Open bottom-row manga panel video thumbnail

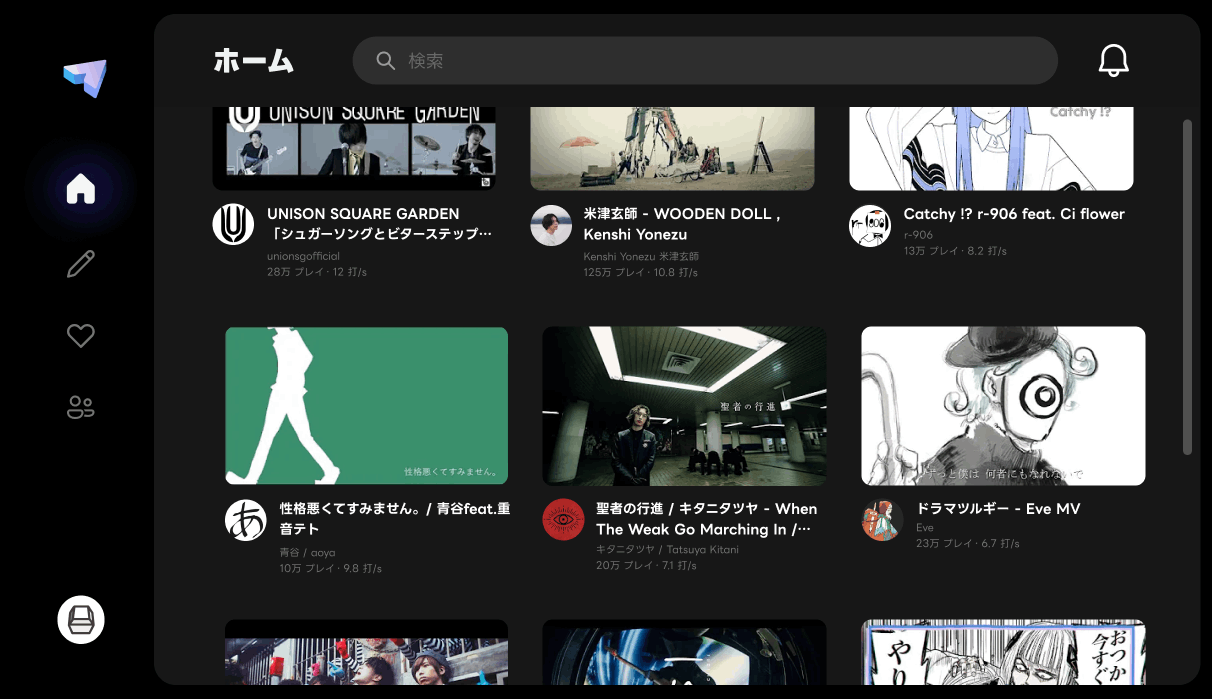1003,652
